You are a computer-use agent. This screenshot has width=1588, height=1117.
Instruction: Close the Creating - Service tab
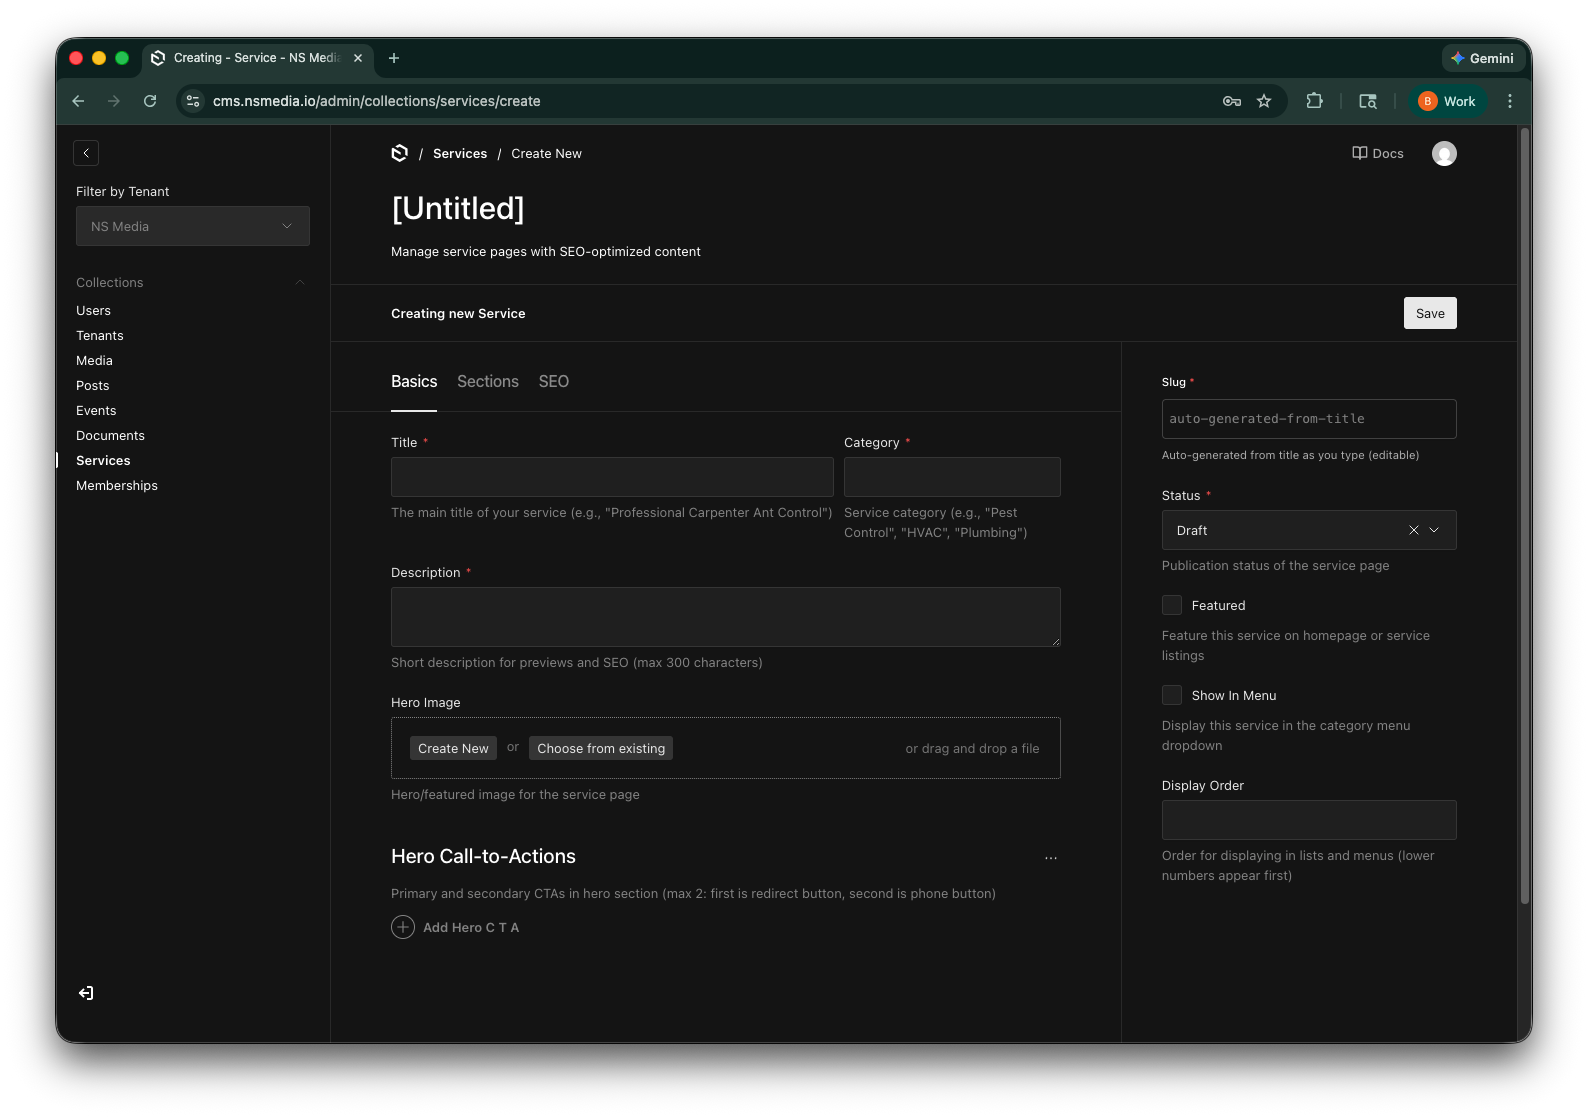pyautogui.click(x=358, y=58)
